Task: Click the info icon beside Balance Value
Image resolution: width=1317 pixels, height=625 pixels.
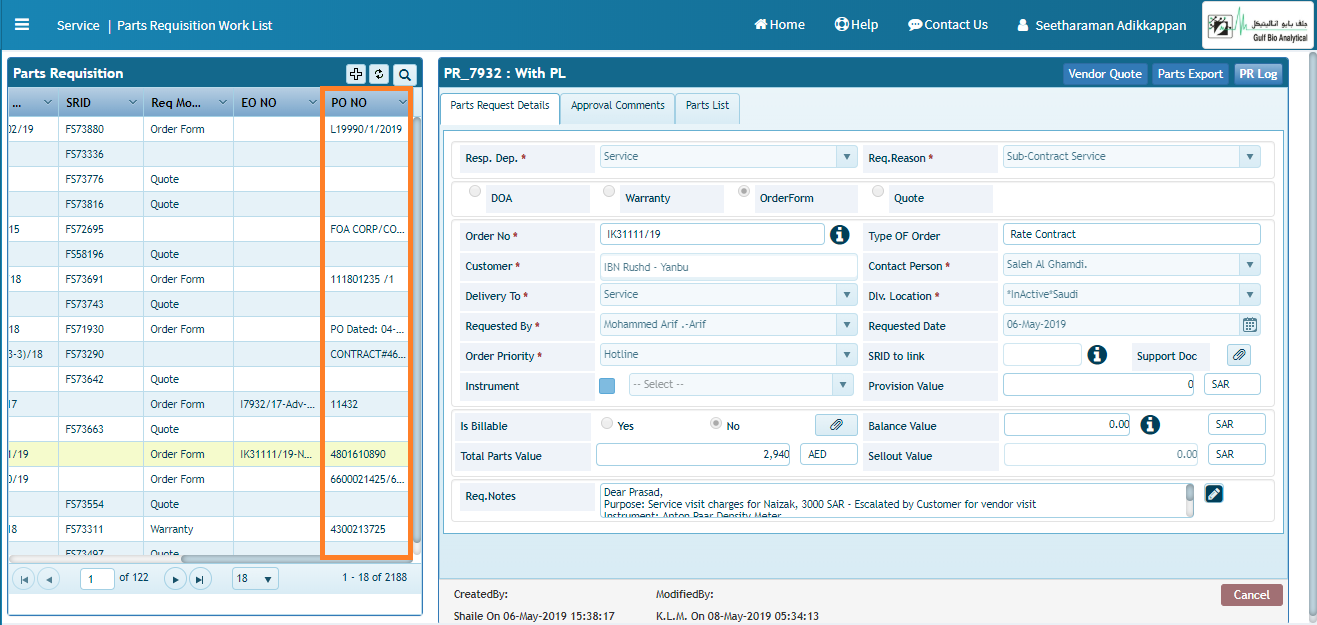Action: (x=1150, y=425)
